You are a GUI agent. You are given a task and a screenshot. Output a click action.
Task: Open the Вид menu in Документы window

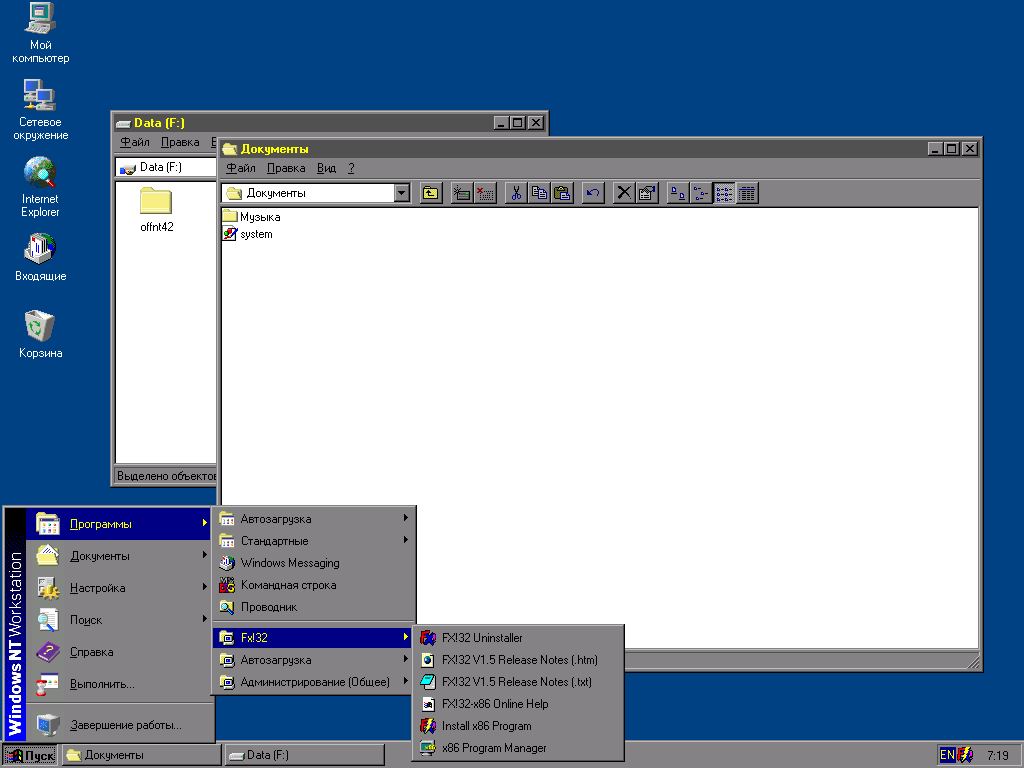pyautogui.click(x=326, y=168)
